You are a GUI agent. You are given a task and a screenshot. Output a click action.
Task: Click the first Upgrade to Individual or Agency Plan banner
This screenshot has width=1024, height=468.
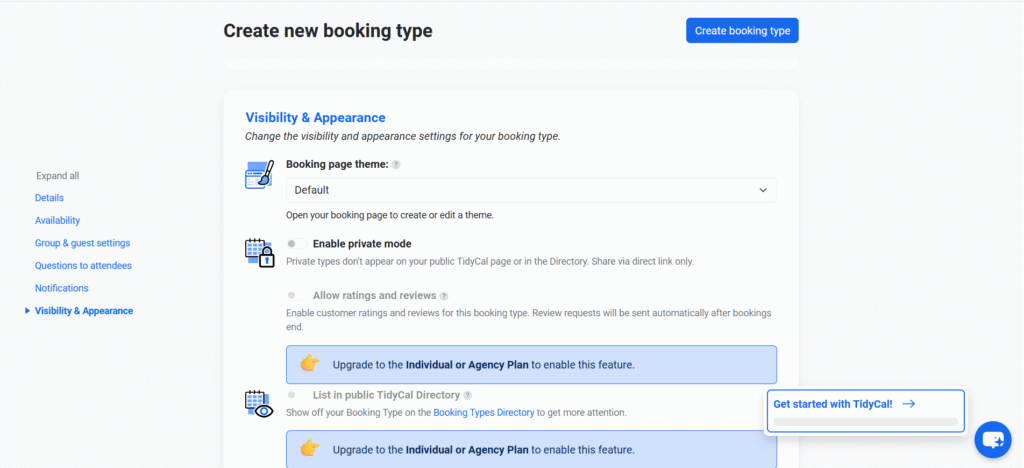tap(531, 364)
